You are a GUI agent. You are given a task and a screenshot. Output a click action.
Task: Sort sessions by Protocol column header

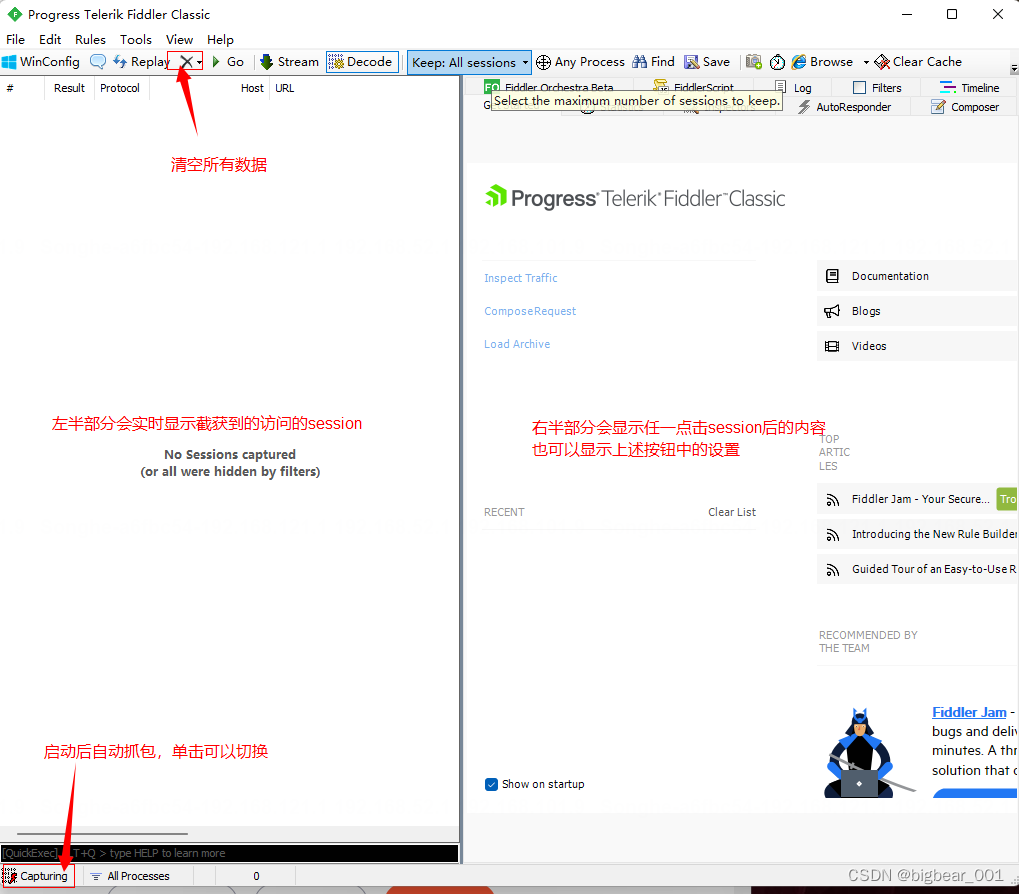122,88
